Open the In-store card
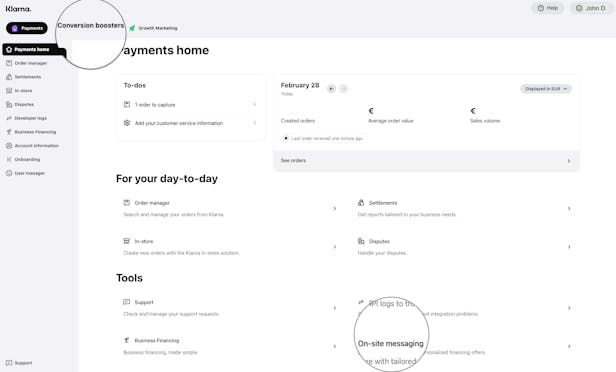 229,247
